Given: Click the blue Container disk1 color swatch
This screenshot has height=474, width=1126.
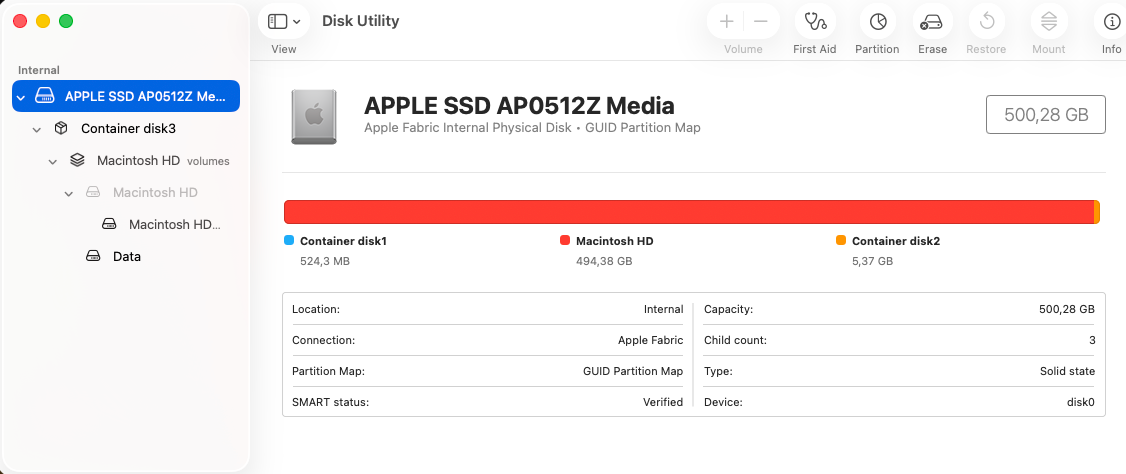Looking at the screenshot, I should pyautogui.click(x=289, y=241).
